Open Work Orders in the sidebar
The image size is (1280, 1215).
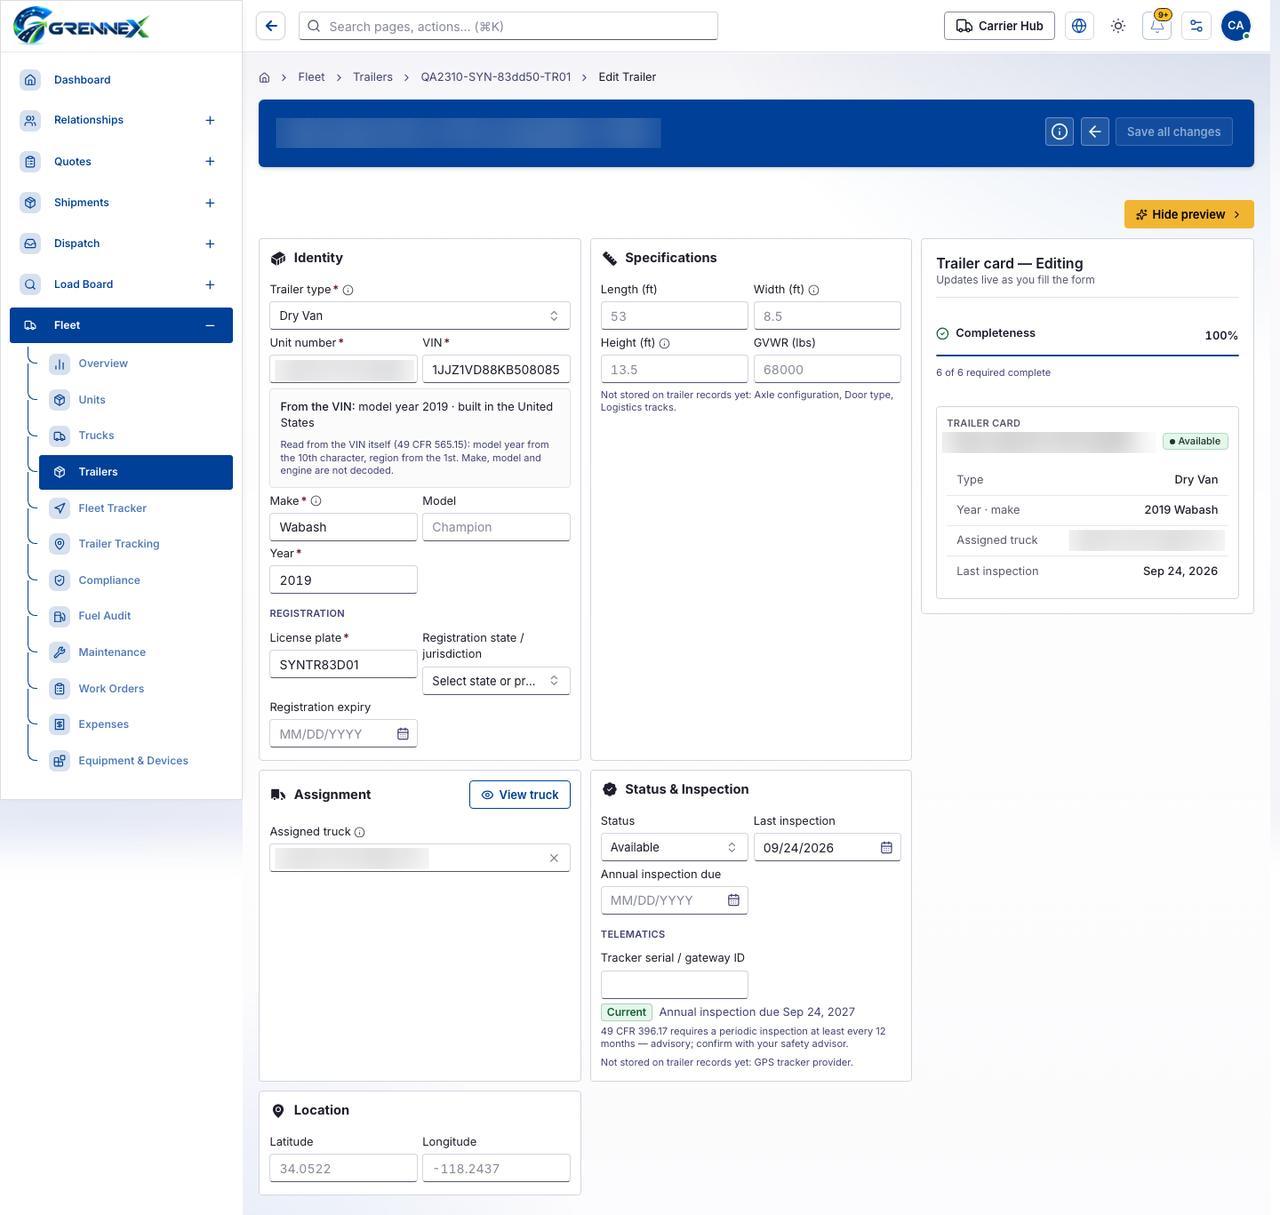click(x=136, y=688)
